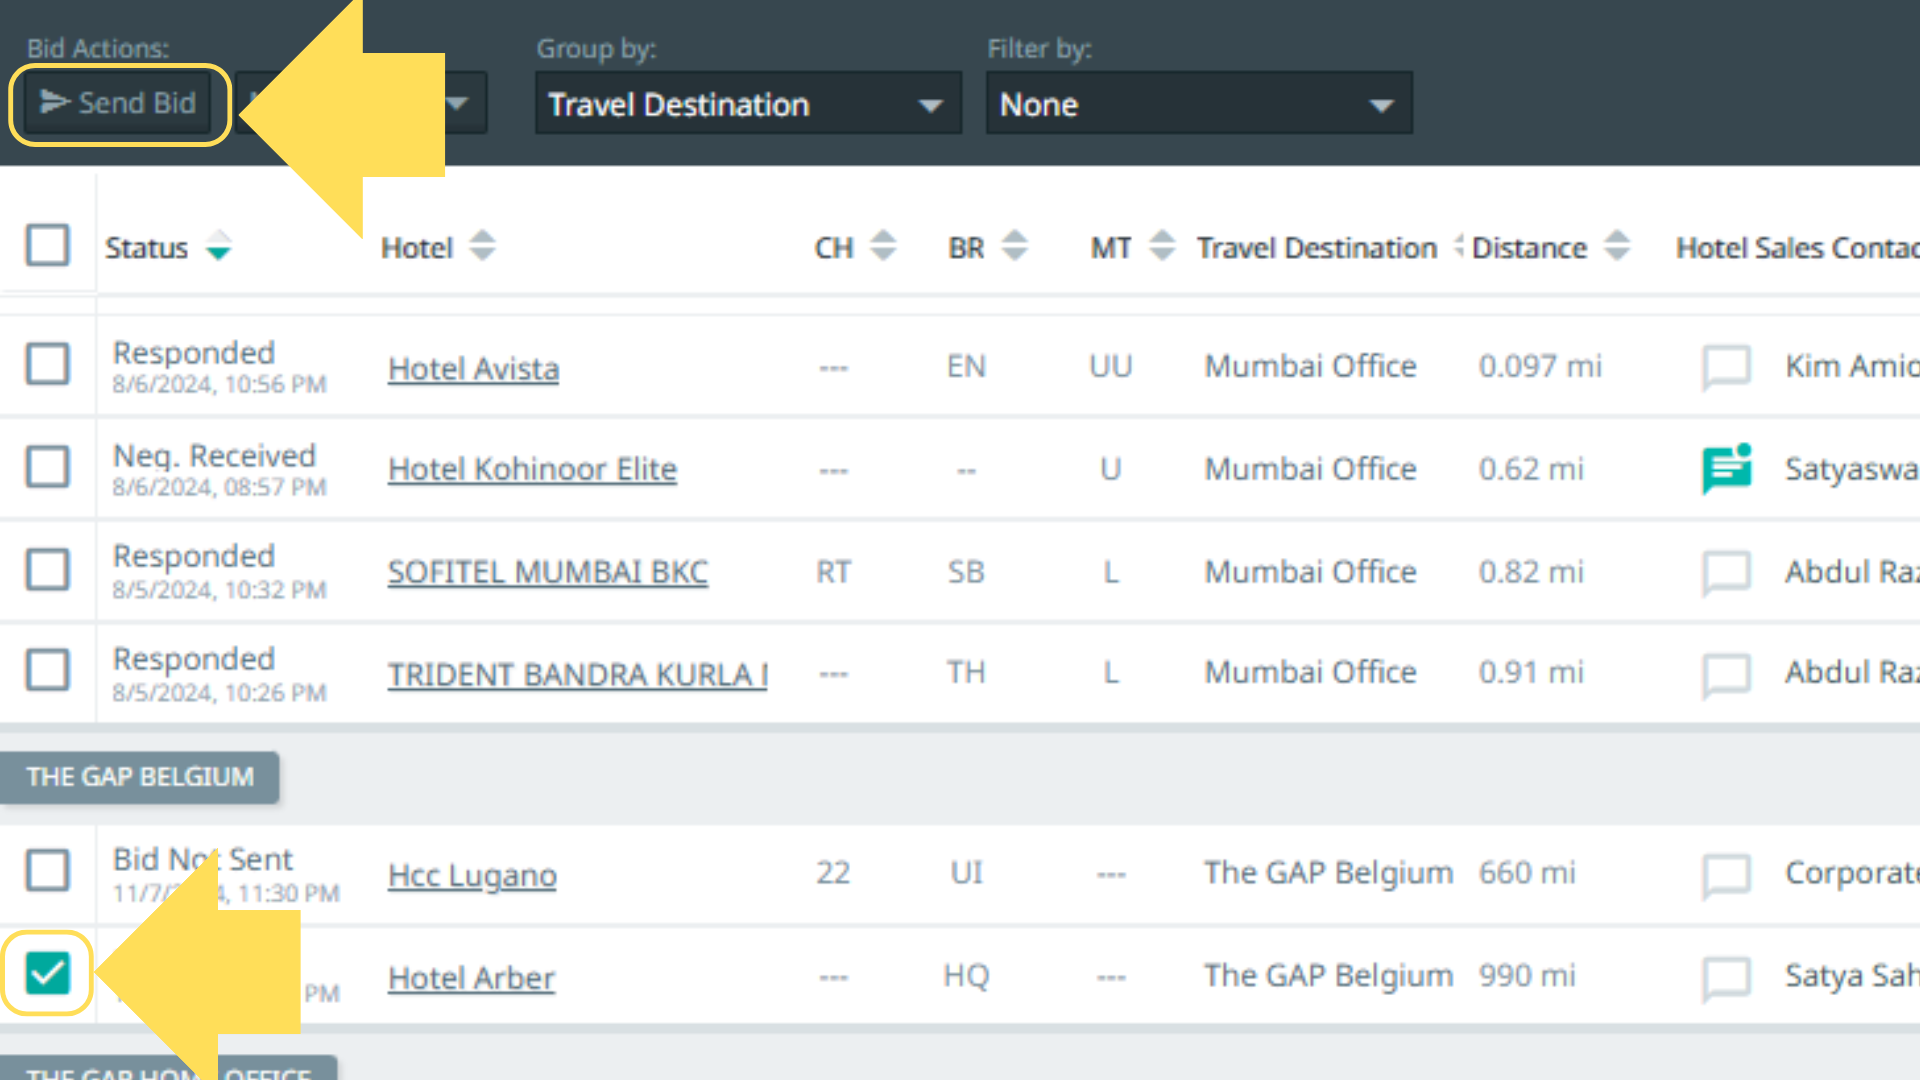Open message icon for Hcc Lugano
This screenshot has width=1920, height=1080.
click(1726, 875)
